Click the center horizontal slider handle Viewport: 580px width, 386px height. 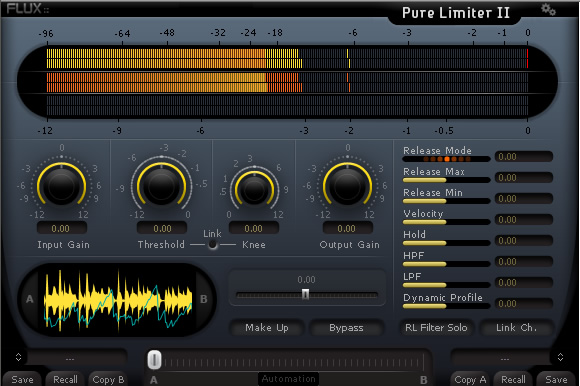tap(305, 294)
